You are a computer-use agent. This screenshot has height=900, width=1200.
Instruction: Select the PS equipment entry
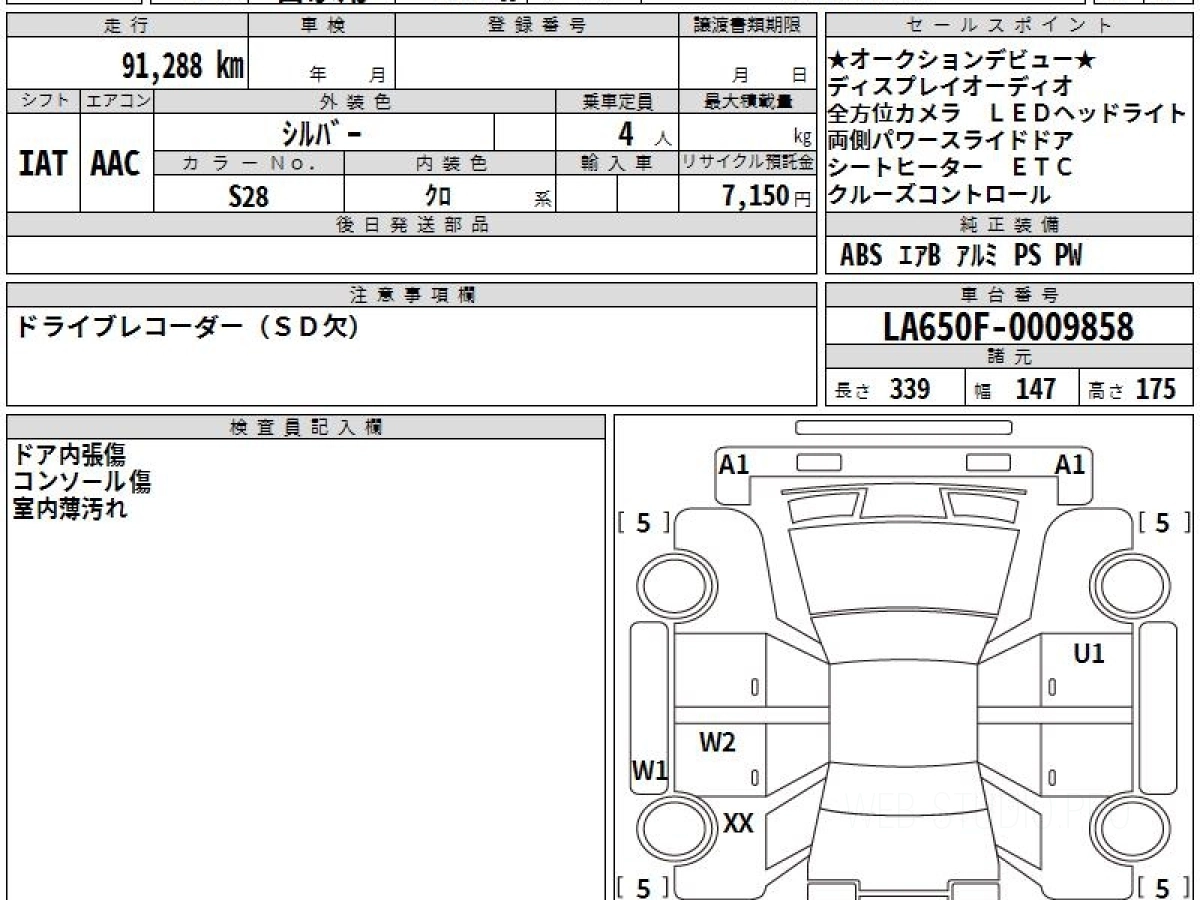[x=1027, y=256]
